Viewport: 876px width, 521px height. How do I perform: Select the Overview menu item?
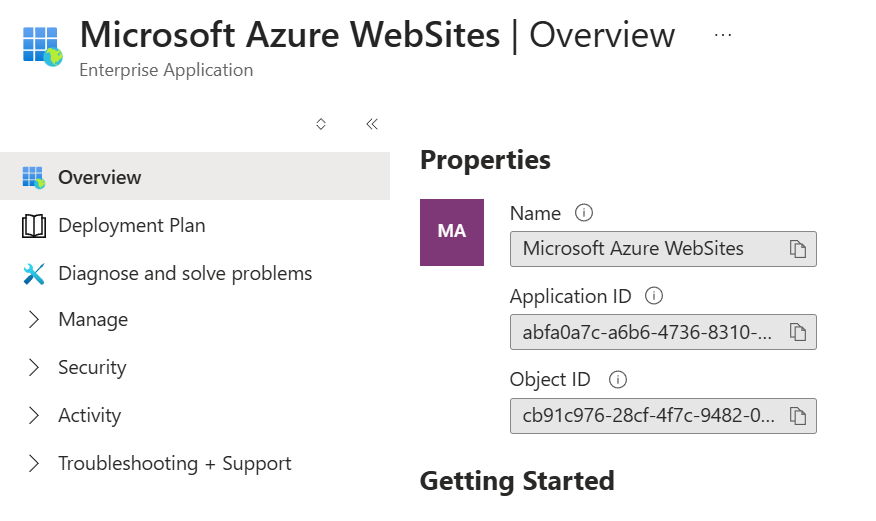[x=100, y=177]
